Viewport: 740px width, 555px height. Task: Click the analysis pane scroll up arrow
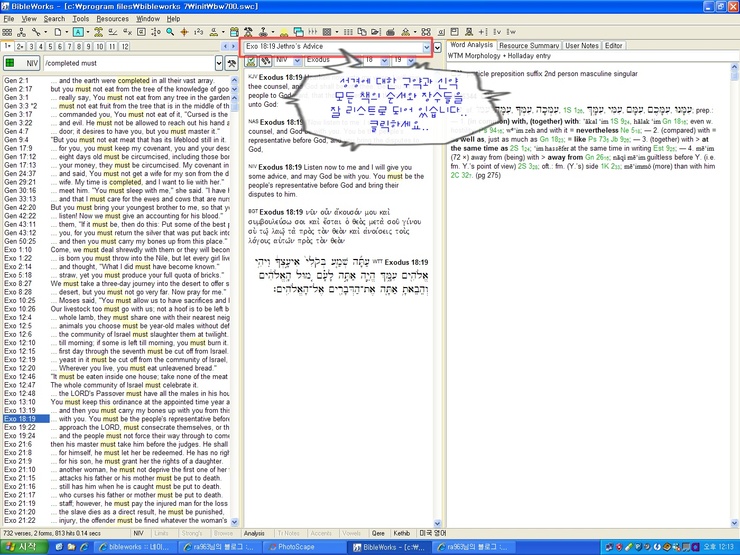(734, 67)
